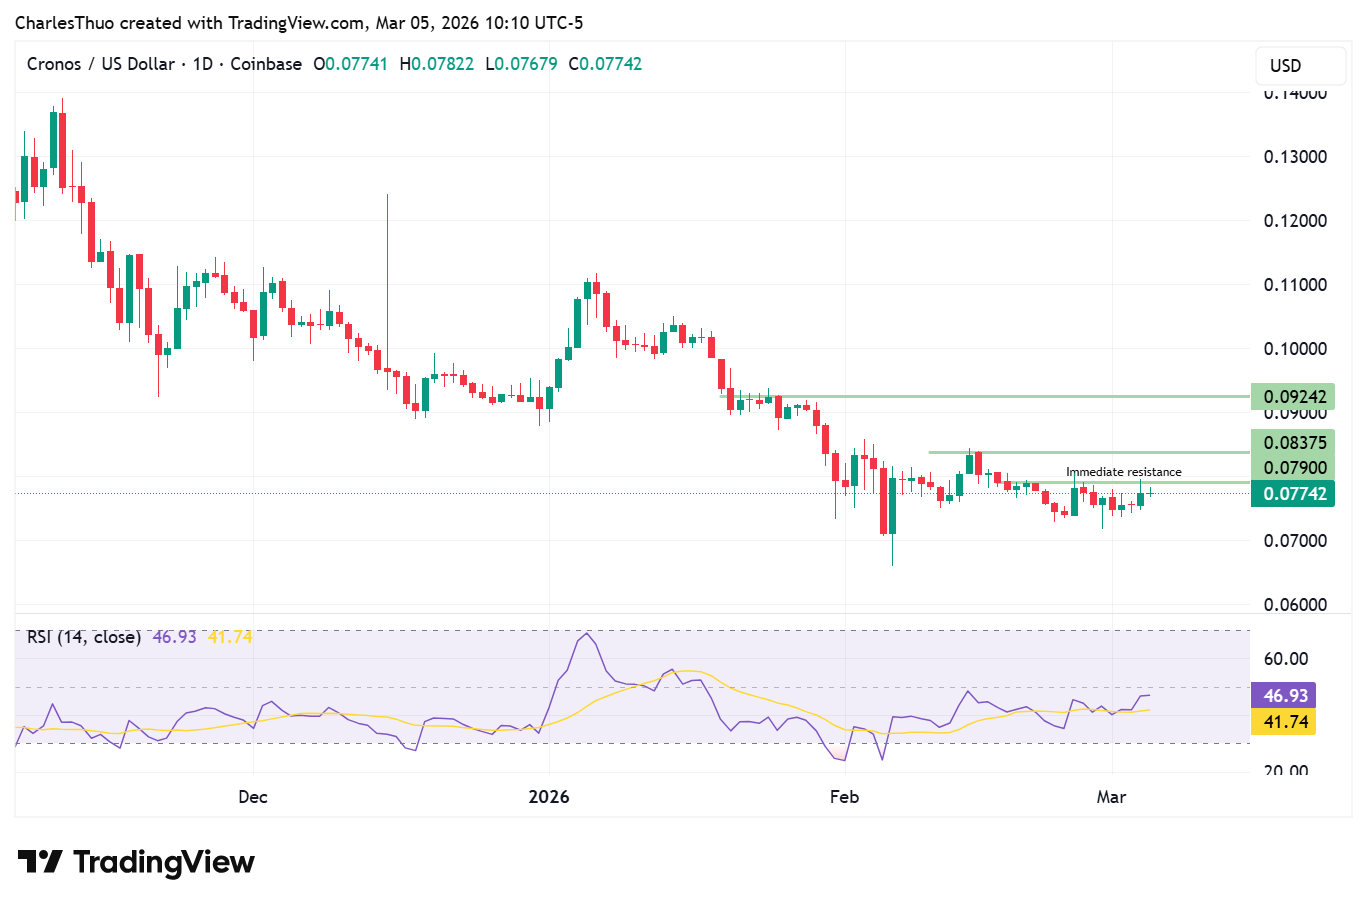Click the 0.07900 immediate resistance price tag
This screenshot has height=907, width=1367.
click(x=1292, y=468)
